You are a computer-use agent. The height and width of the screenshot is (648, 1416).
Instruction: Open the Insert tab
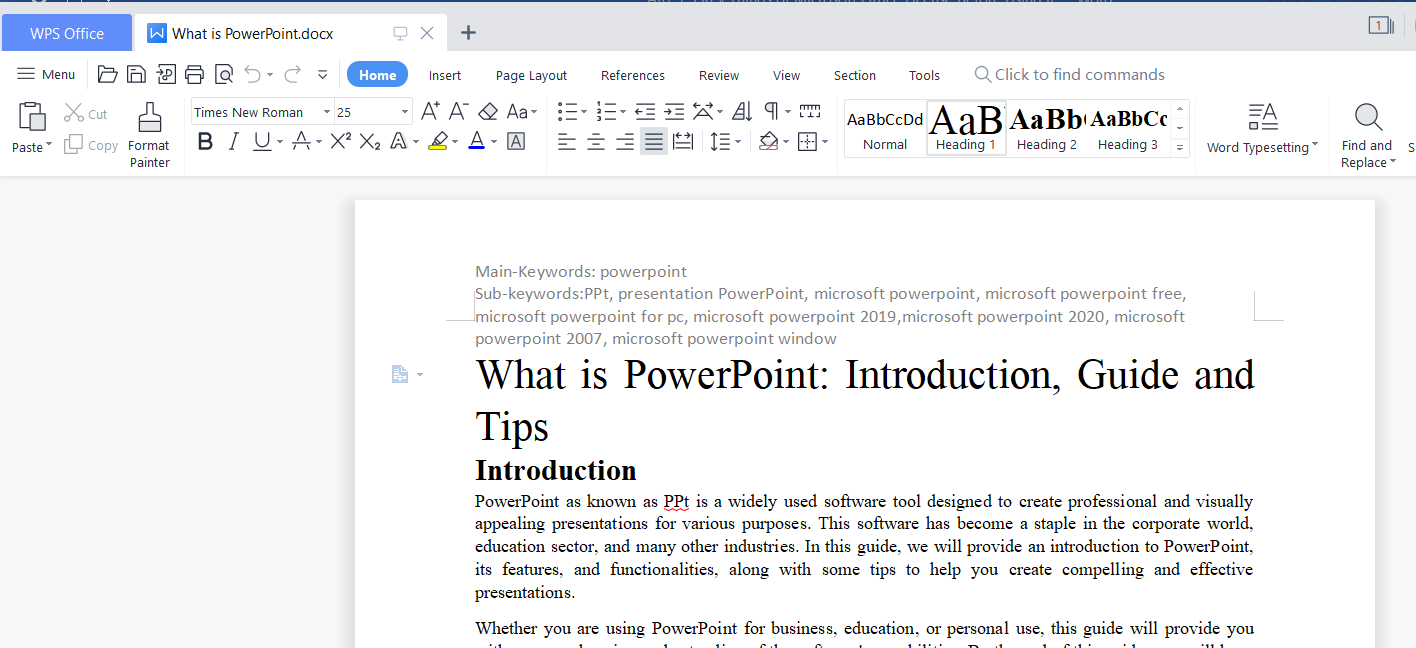[445, 75]
